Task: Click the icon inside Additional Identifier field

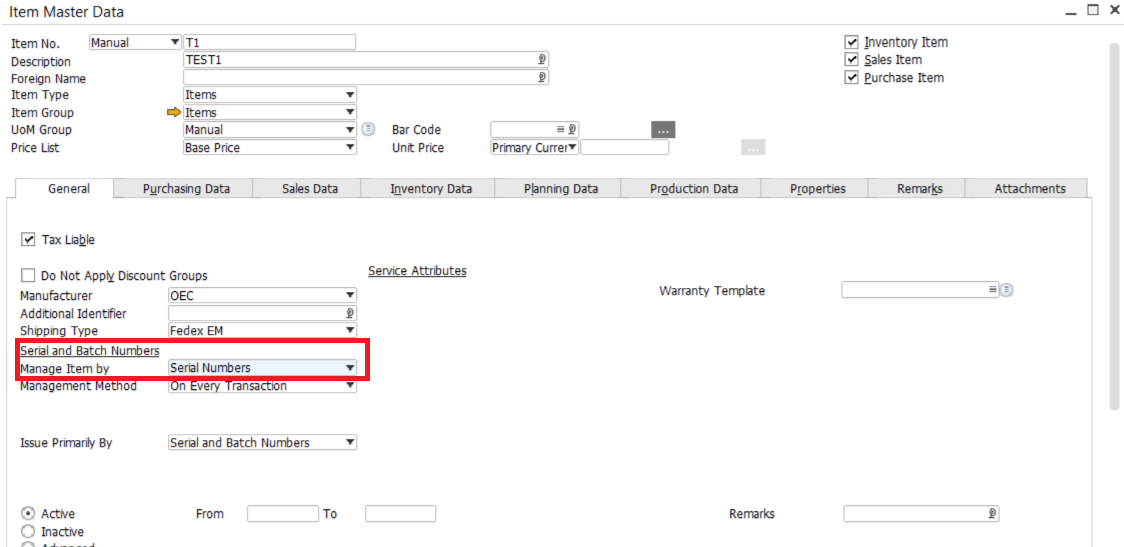Action: [350, 313]
